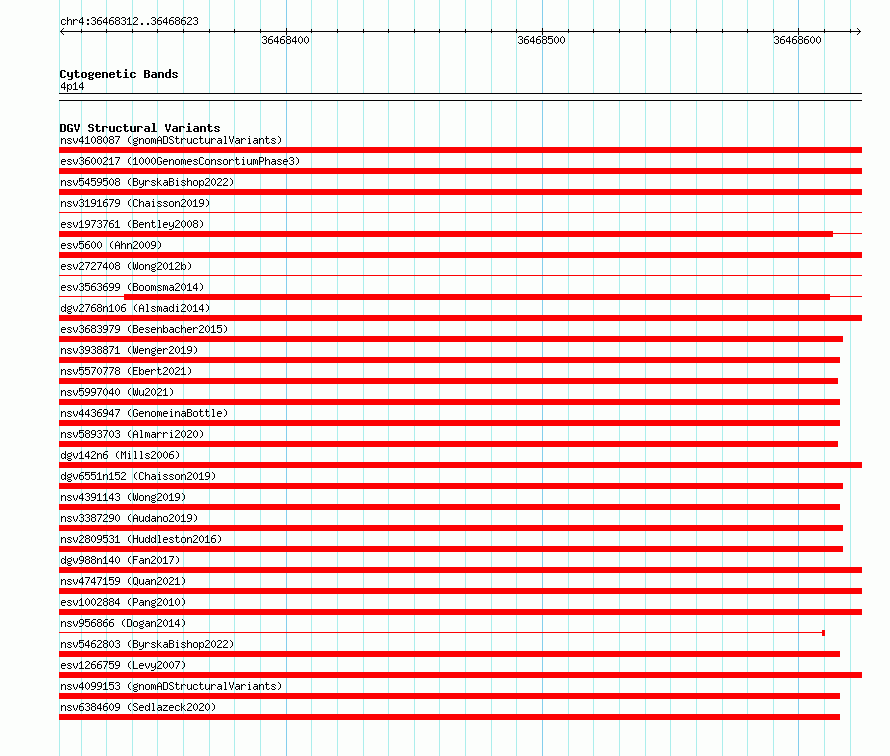Image resolution: width=890 pixels, height=756 pixels.
Task: Click the 36468600 ruler position label
Action: [x=797, y=40]
